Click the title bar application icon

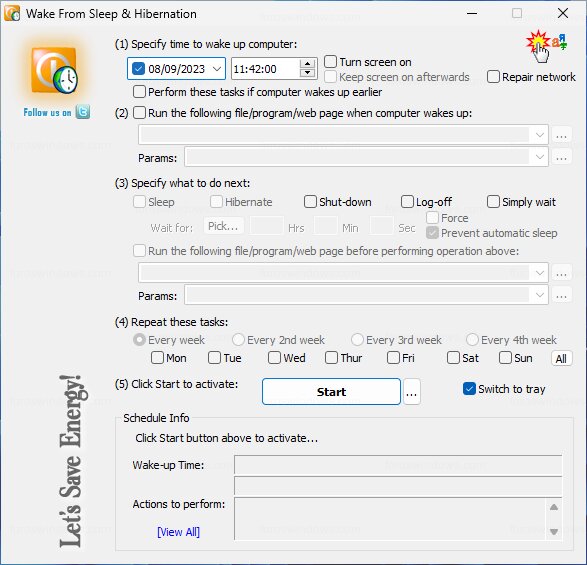point(12,13)
